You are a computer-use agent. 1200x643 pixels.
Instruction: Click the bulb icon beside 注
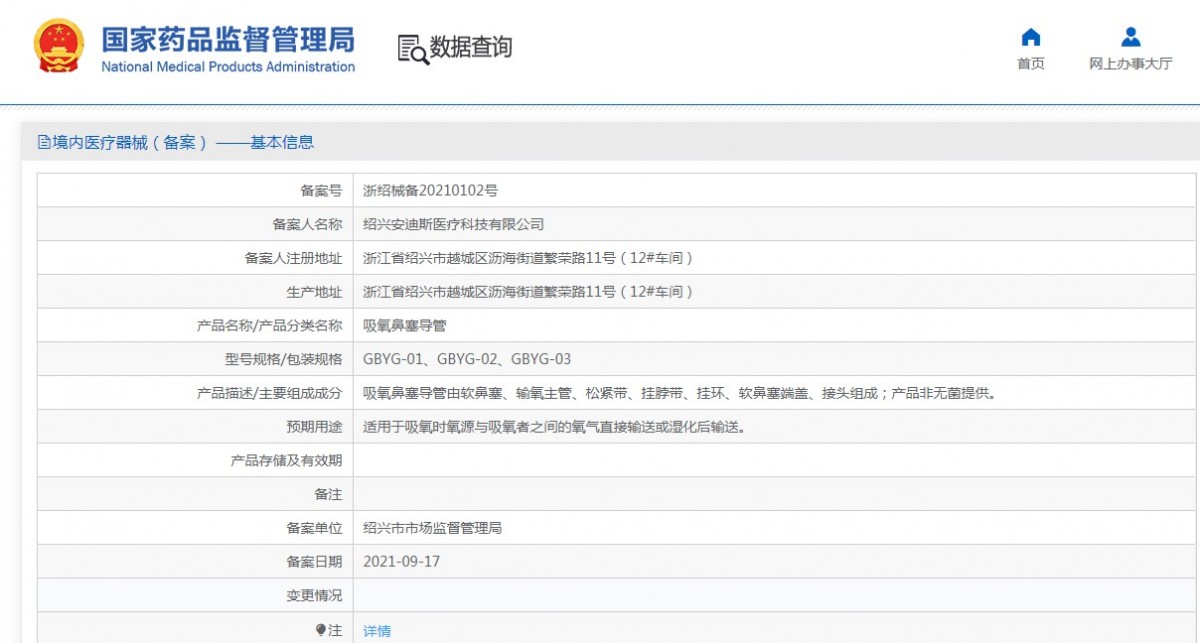[321, 630]
